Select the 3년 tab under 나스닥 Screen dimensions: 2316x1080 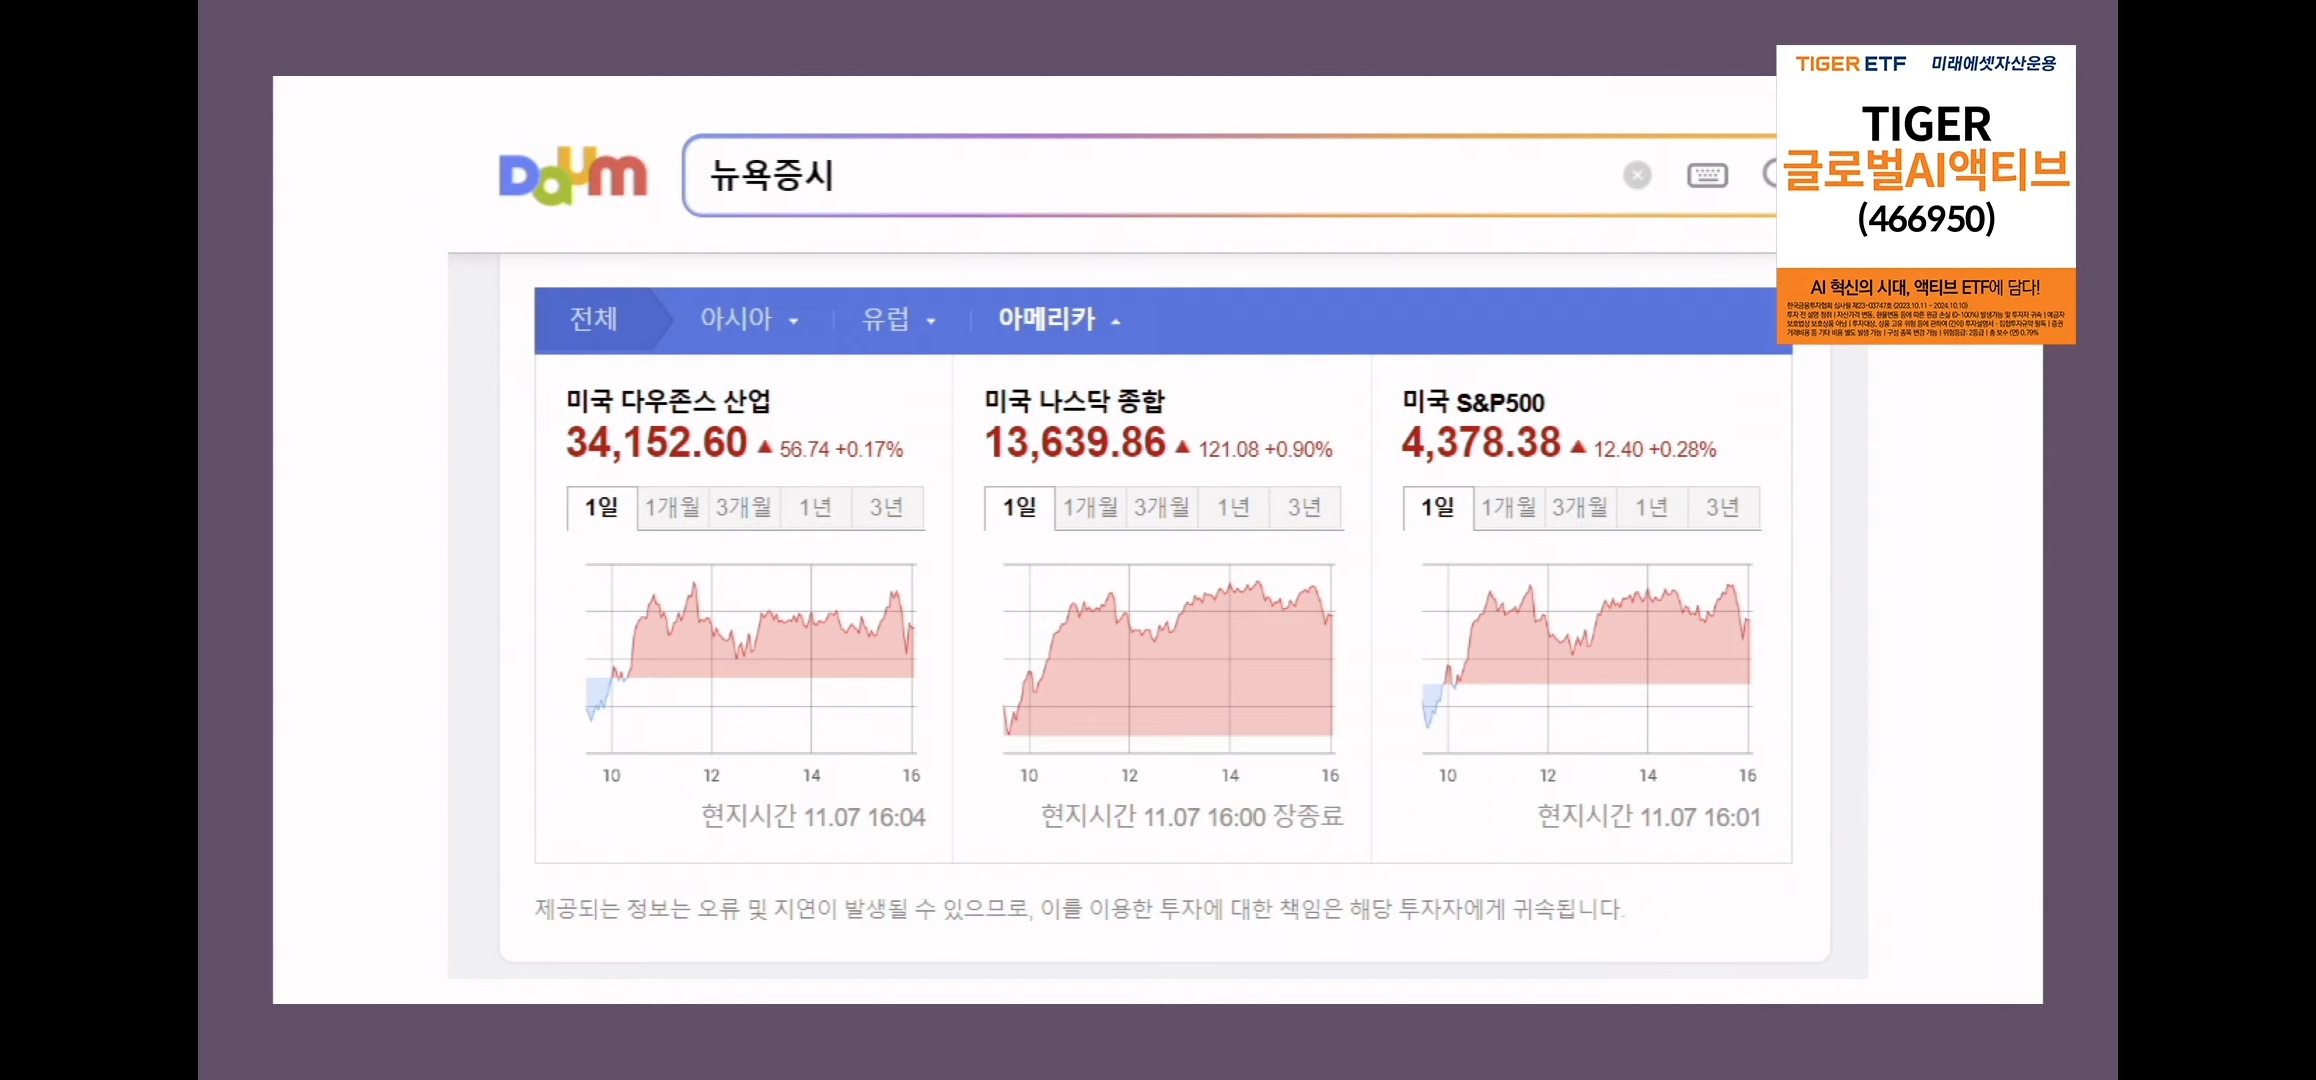tap(1304, 508)
